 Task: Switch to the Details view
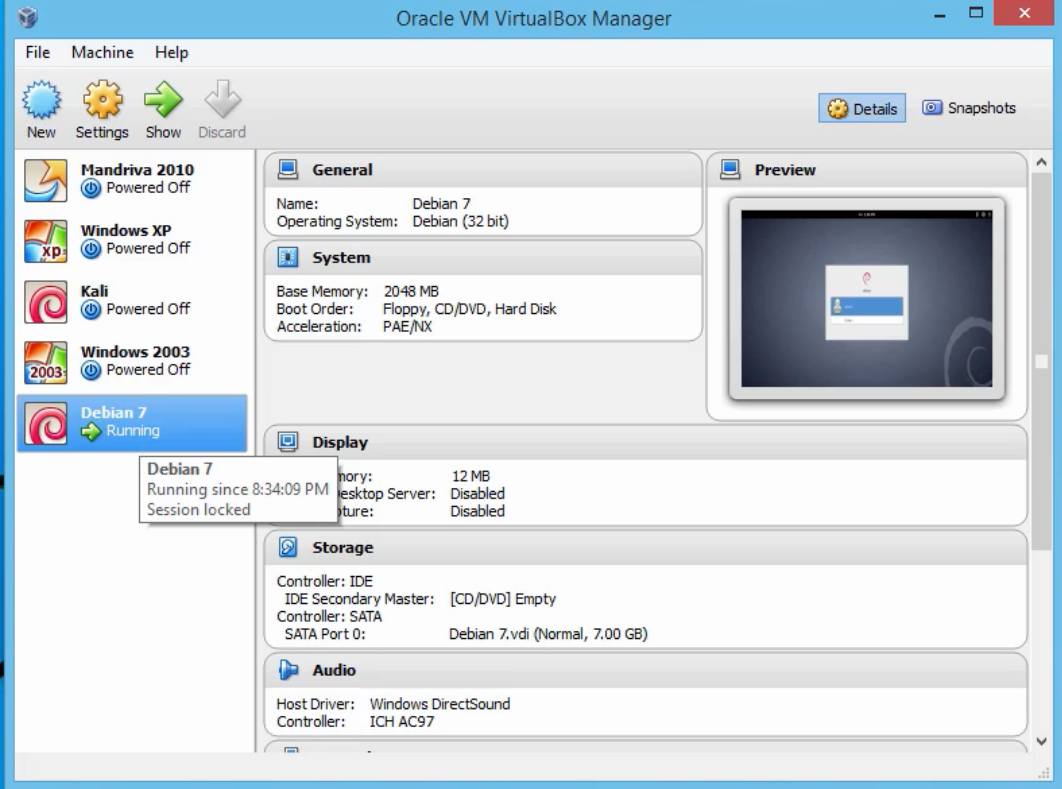(863, 109)
